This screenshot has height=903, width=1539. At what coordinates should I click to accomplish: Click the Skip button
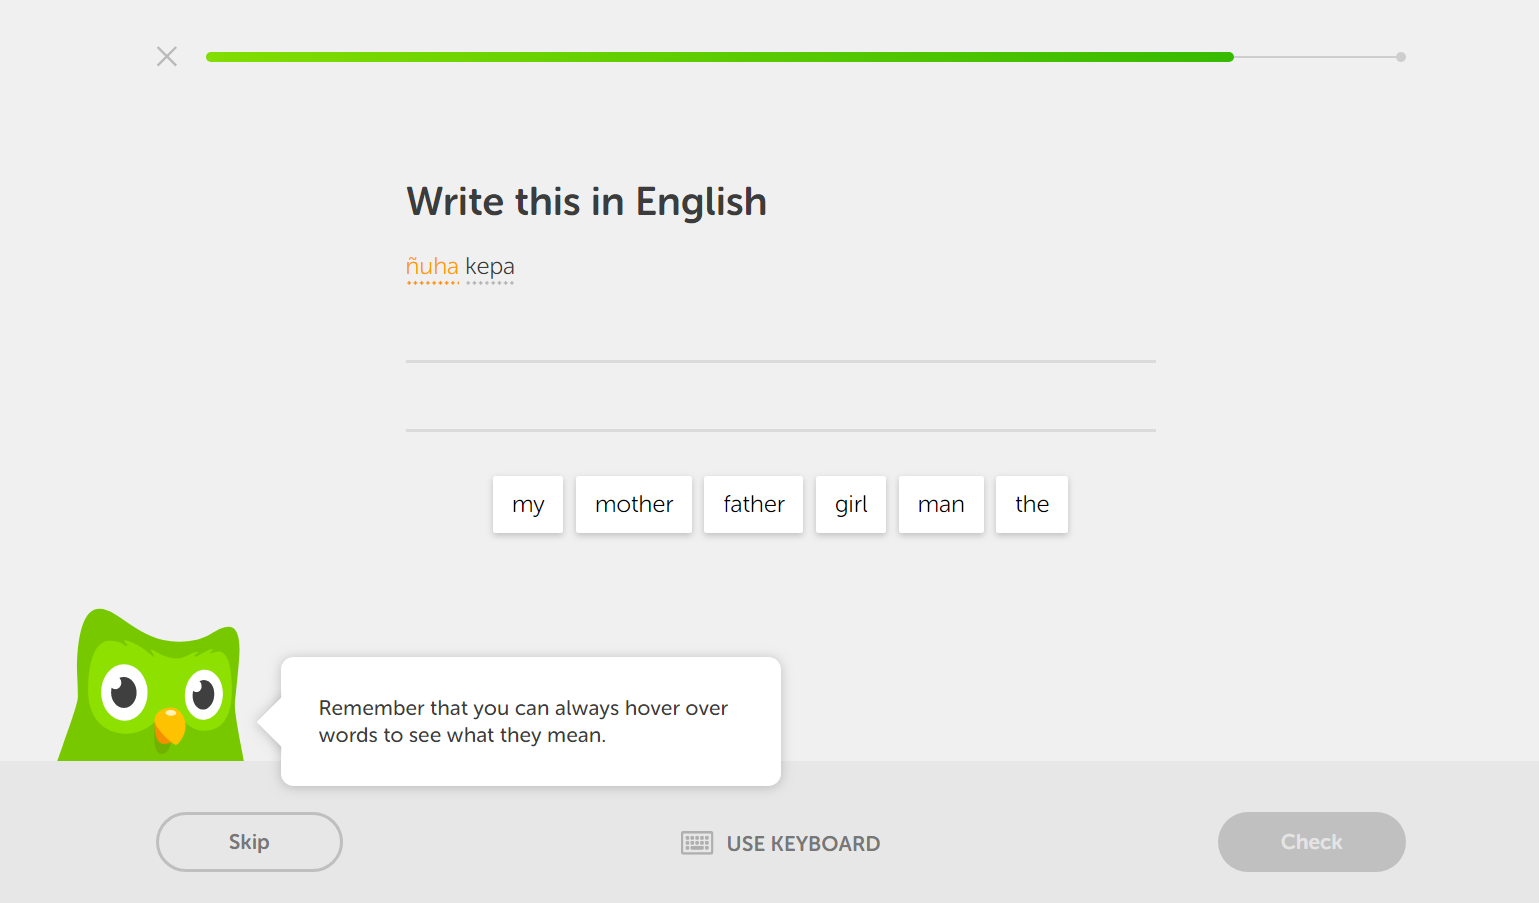click(249, 842)
